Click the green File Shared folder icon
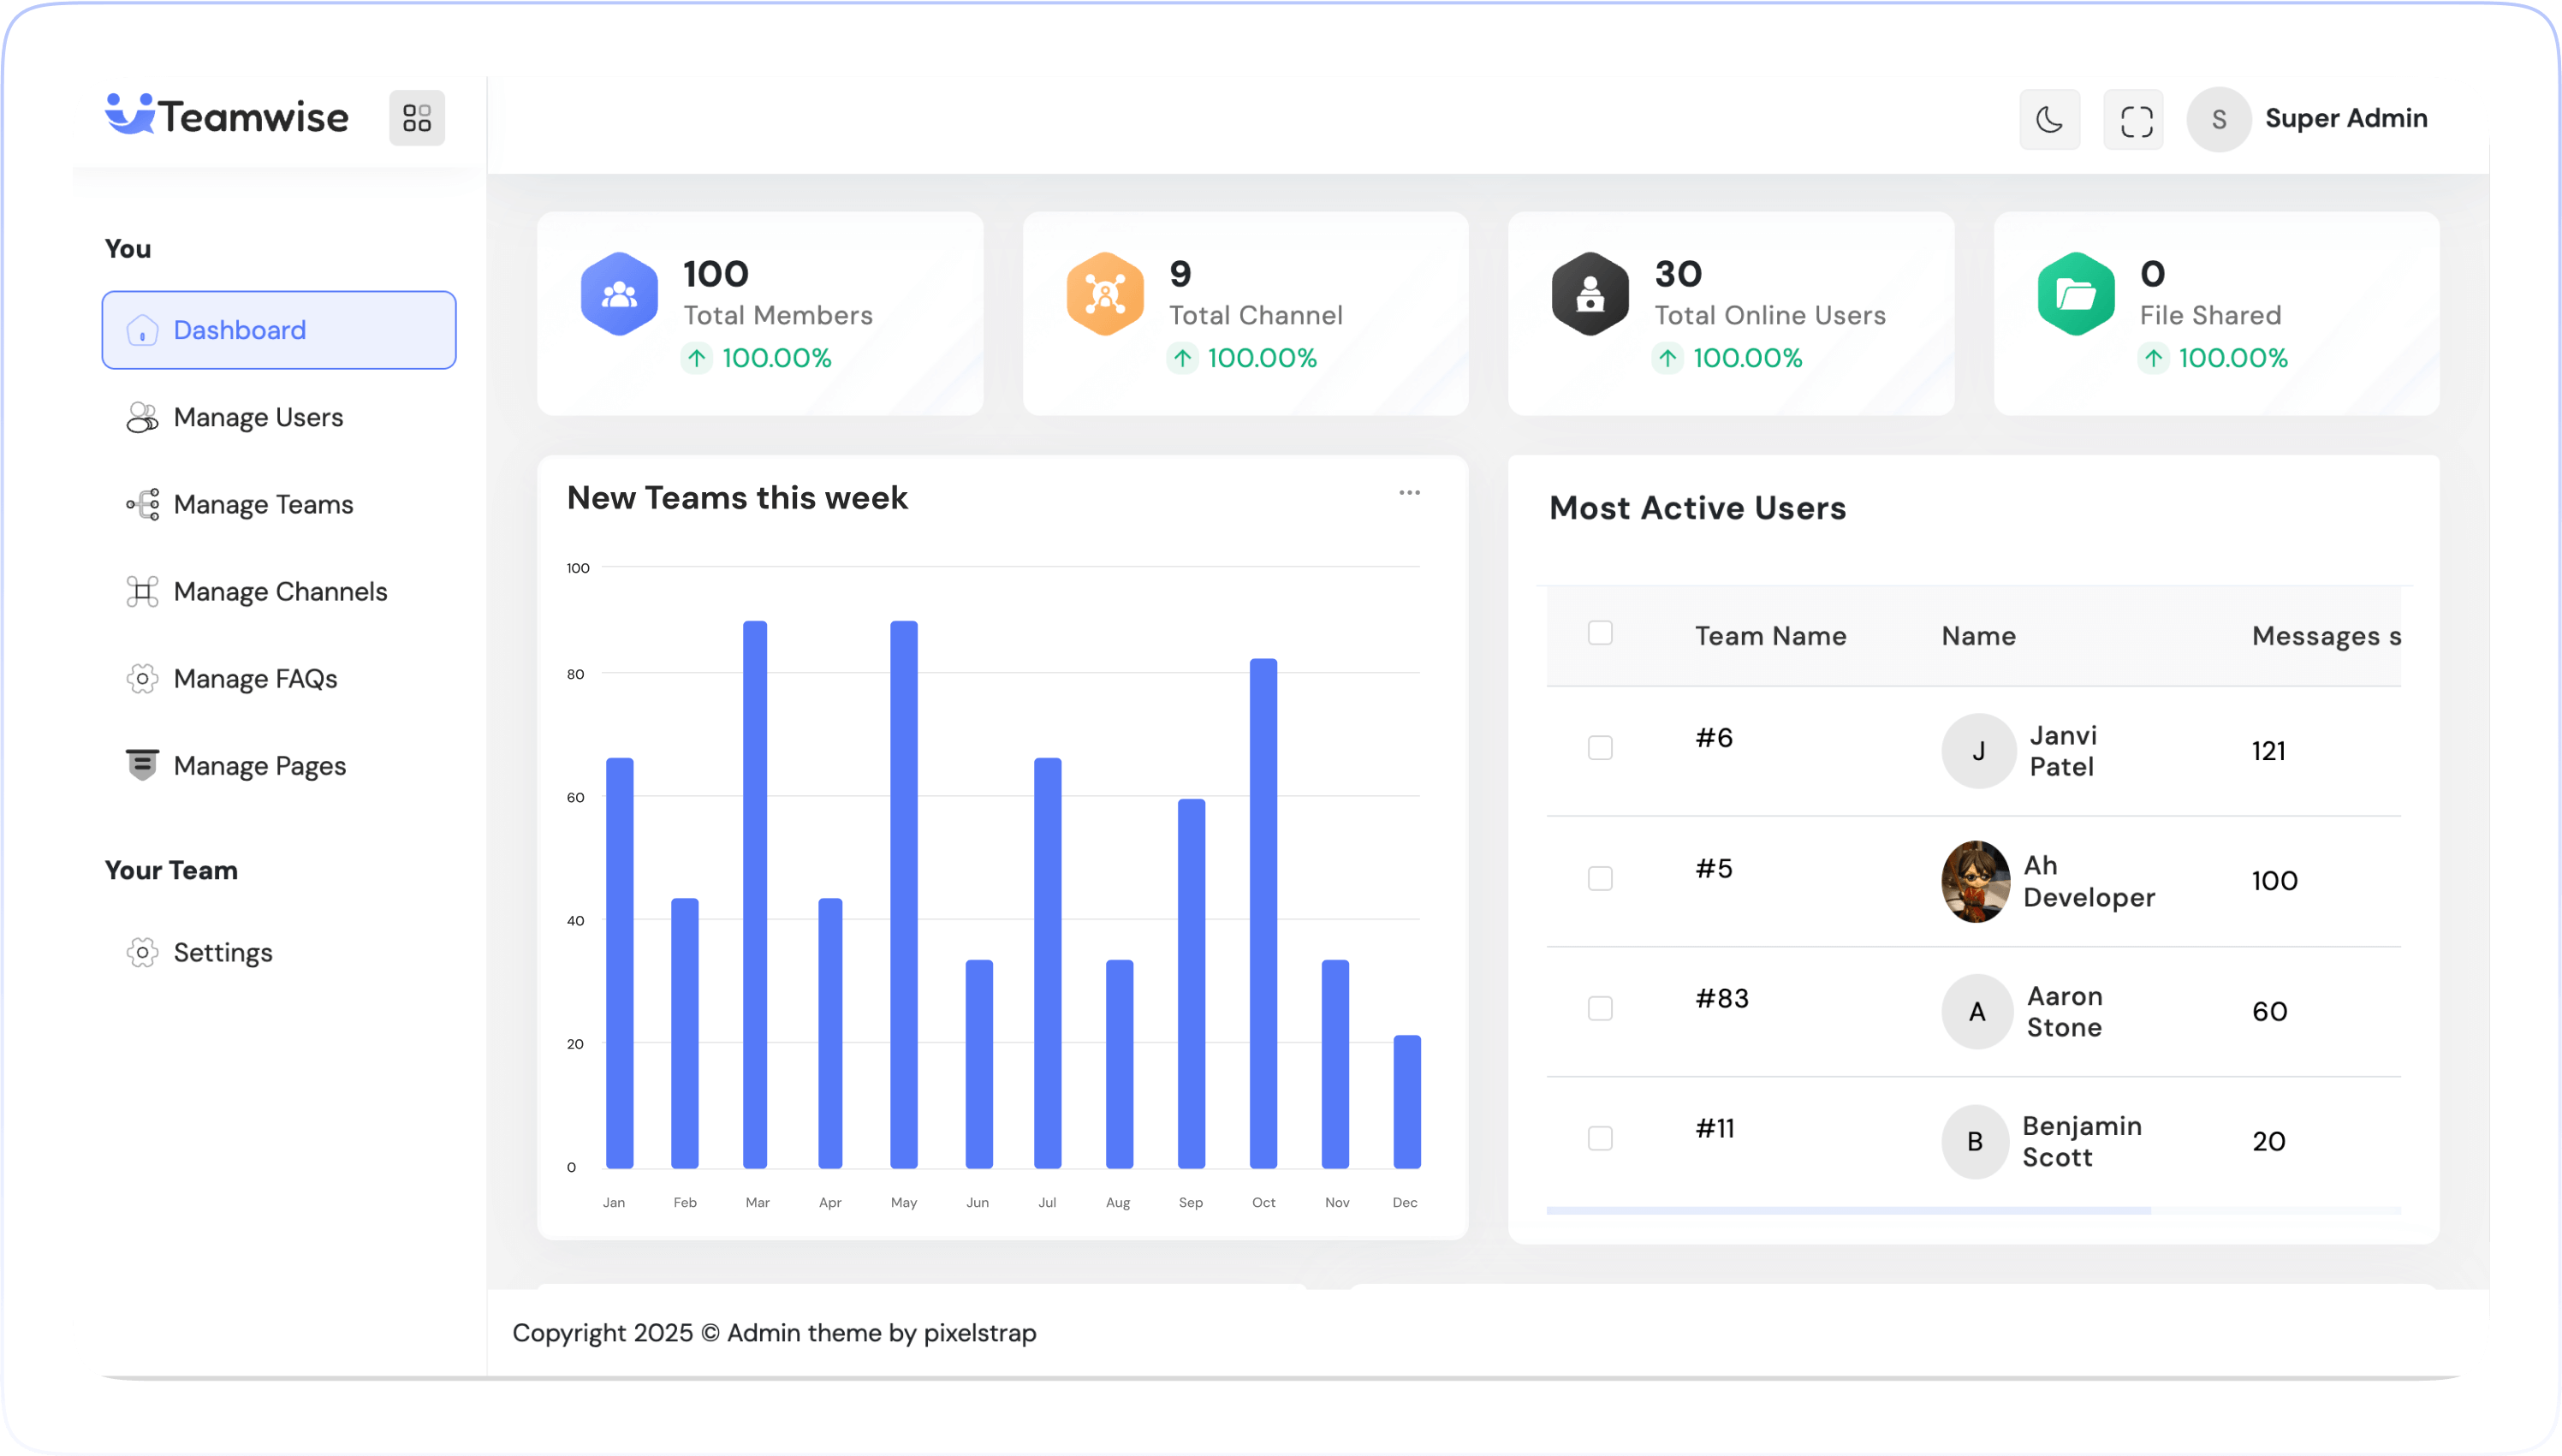 pos(2076,294)
